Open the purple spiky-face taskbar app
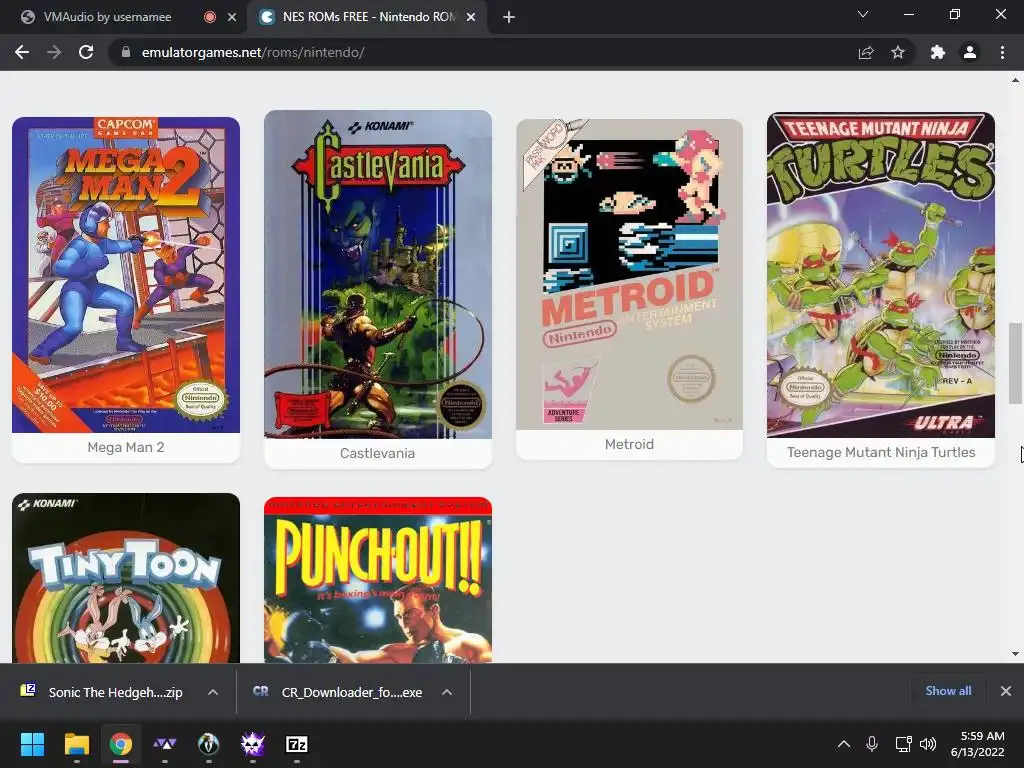This screenshot has width=1024, height=768. tap(253, 744)
